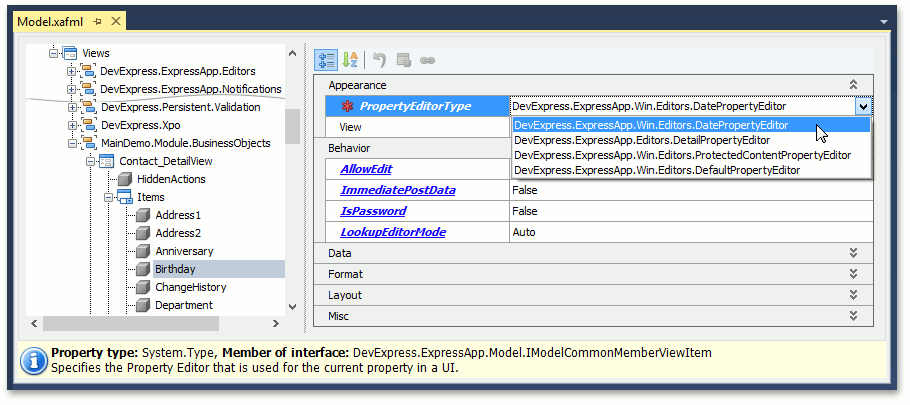Click the tree horizontal scrollbar thumb
Screen dimensions: 910x405
click(x=131, y=323)
